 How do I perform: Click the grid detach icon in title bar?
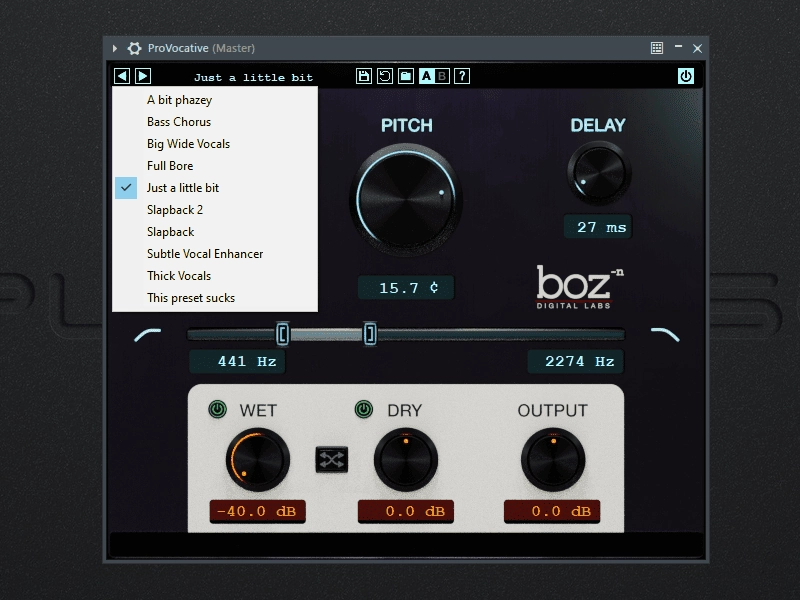(657, 48)
